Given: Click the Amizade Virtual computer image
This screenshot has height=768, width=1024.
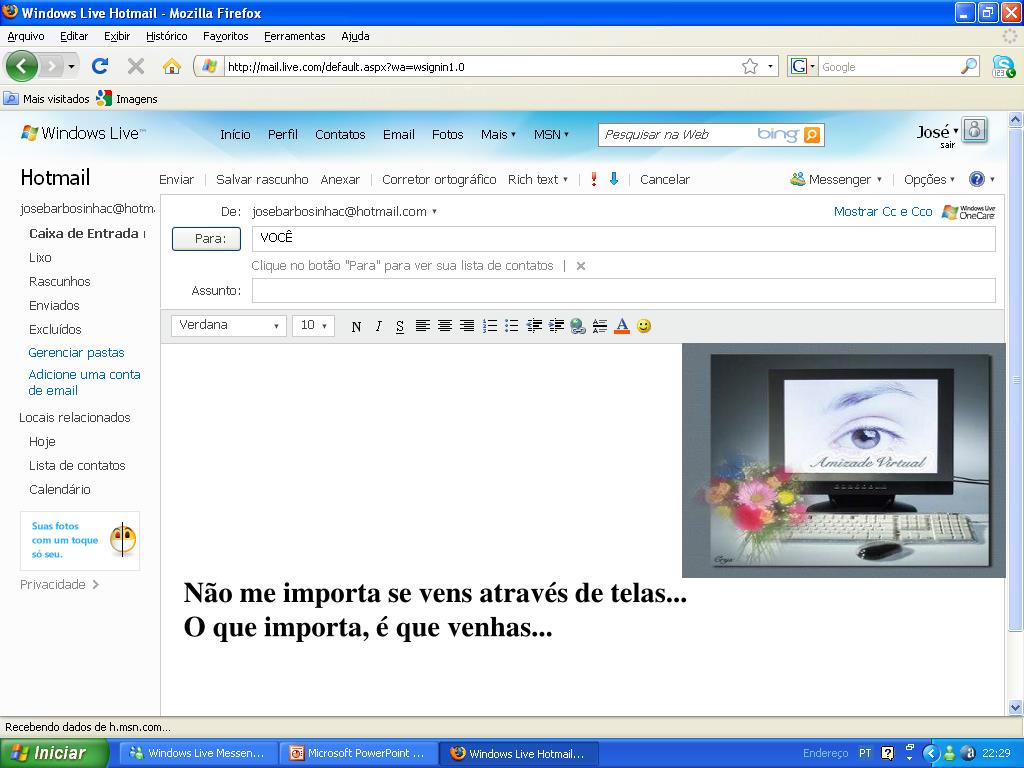Looking at the screenshot, I should pos(844,460).
